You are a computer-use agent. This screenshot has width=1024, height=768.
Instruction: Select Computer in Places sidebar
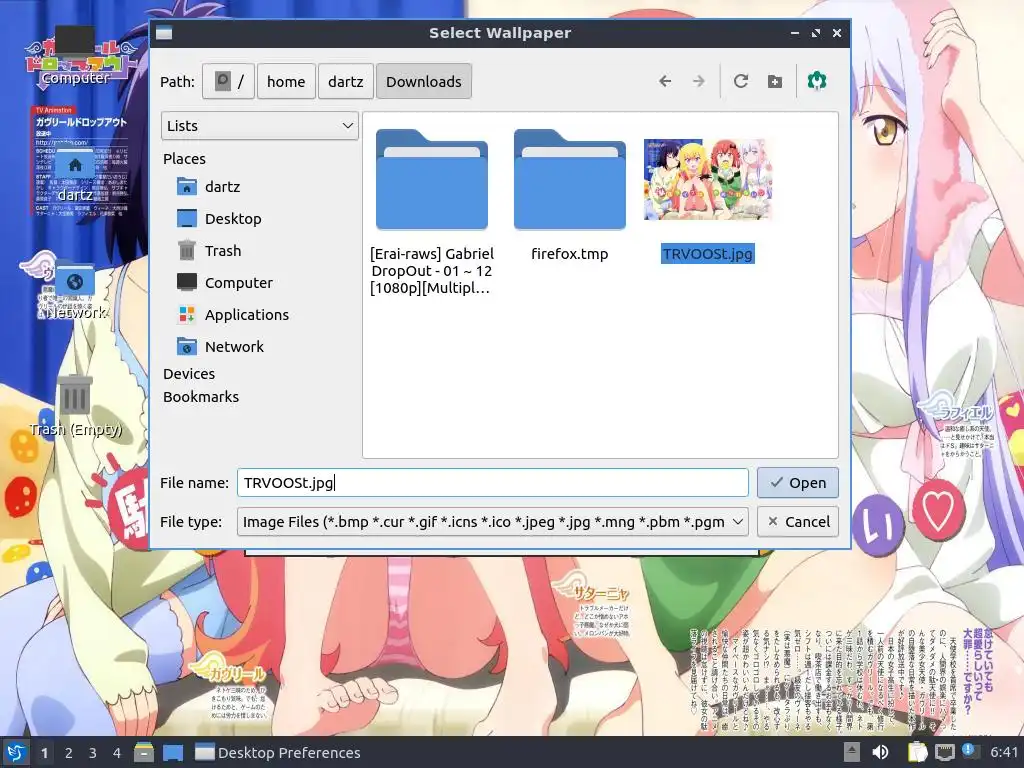coord(238,283)
